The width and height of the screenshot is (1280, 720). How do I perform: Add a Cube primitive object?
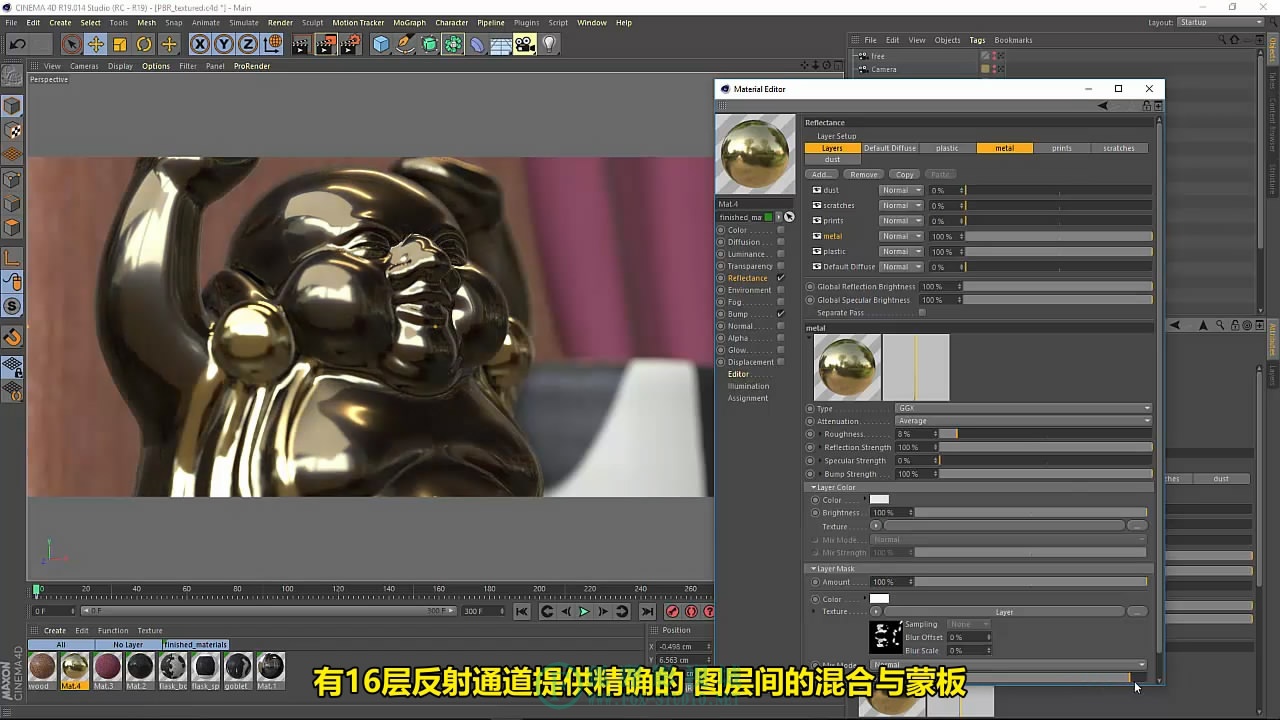381,44
